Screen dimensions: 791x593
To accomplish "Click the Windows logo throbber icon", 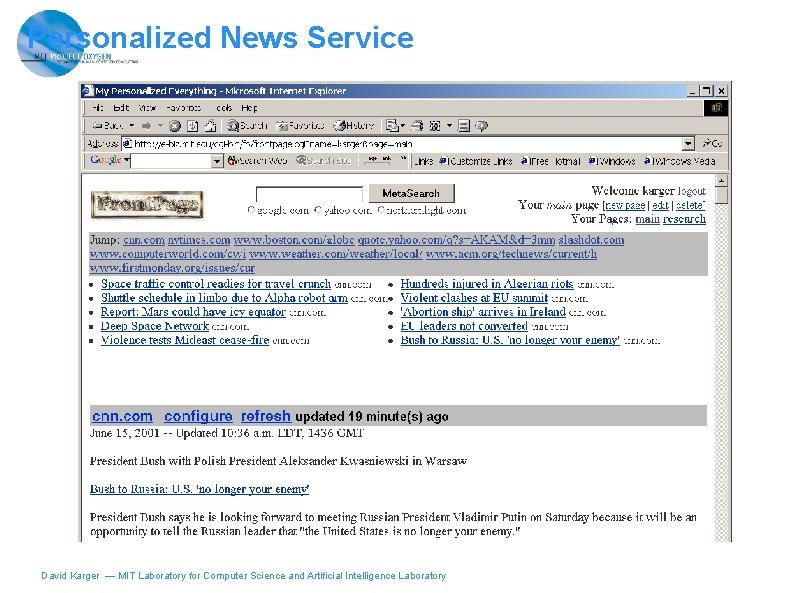I will coord(716,107).
